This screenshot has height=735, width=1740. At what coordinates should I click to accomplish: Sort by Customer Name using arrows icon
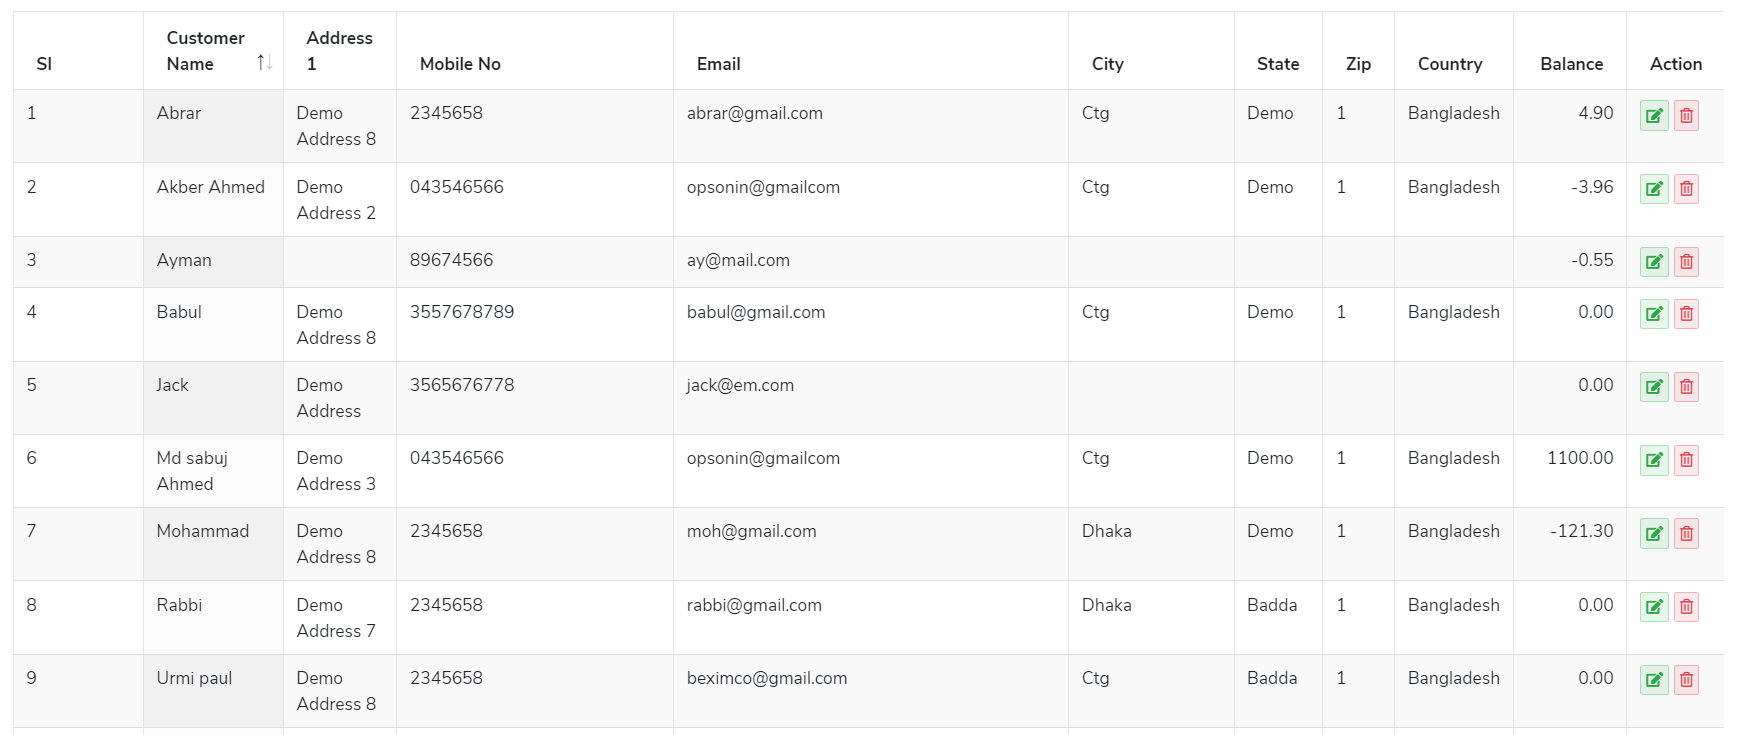point(264,63)
